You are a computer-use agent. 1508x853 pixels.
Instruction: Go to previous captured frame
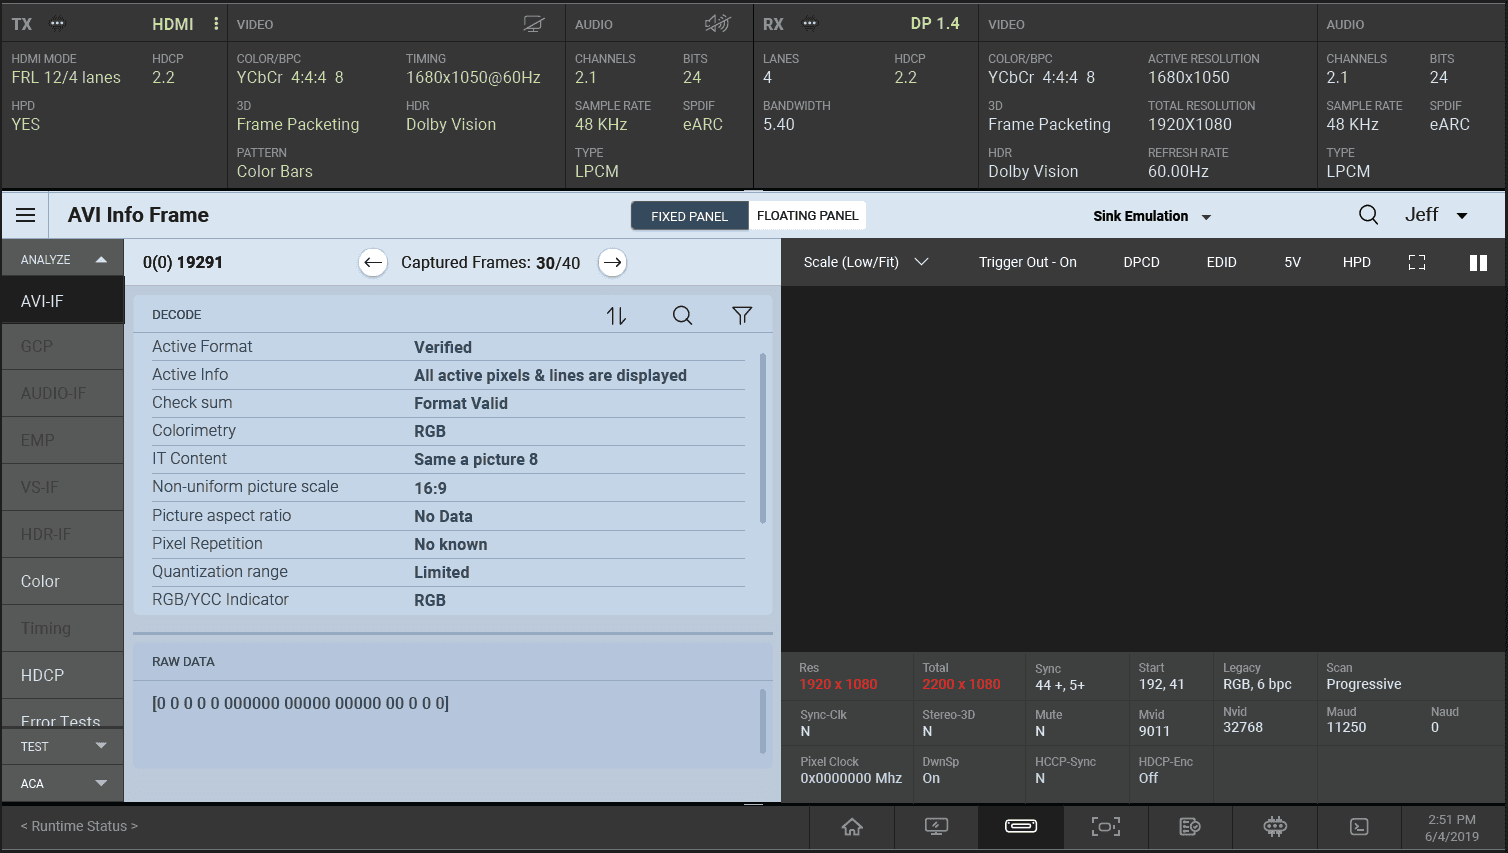point(373,263)
